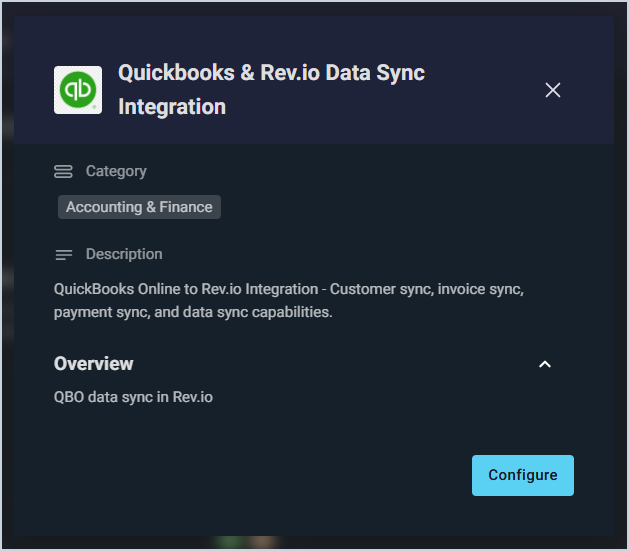629x551 pixels.
Task: Click the Description lines icon
Action: click(63, 255)
